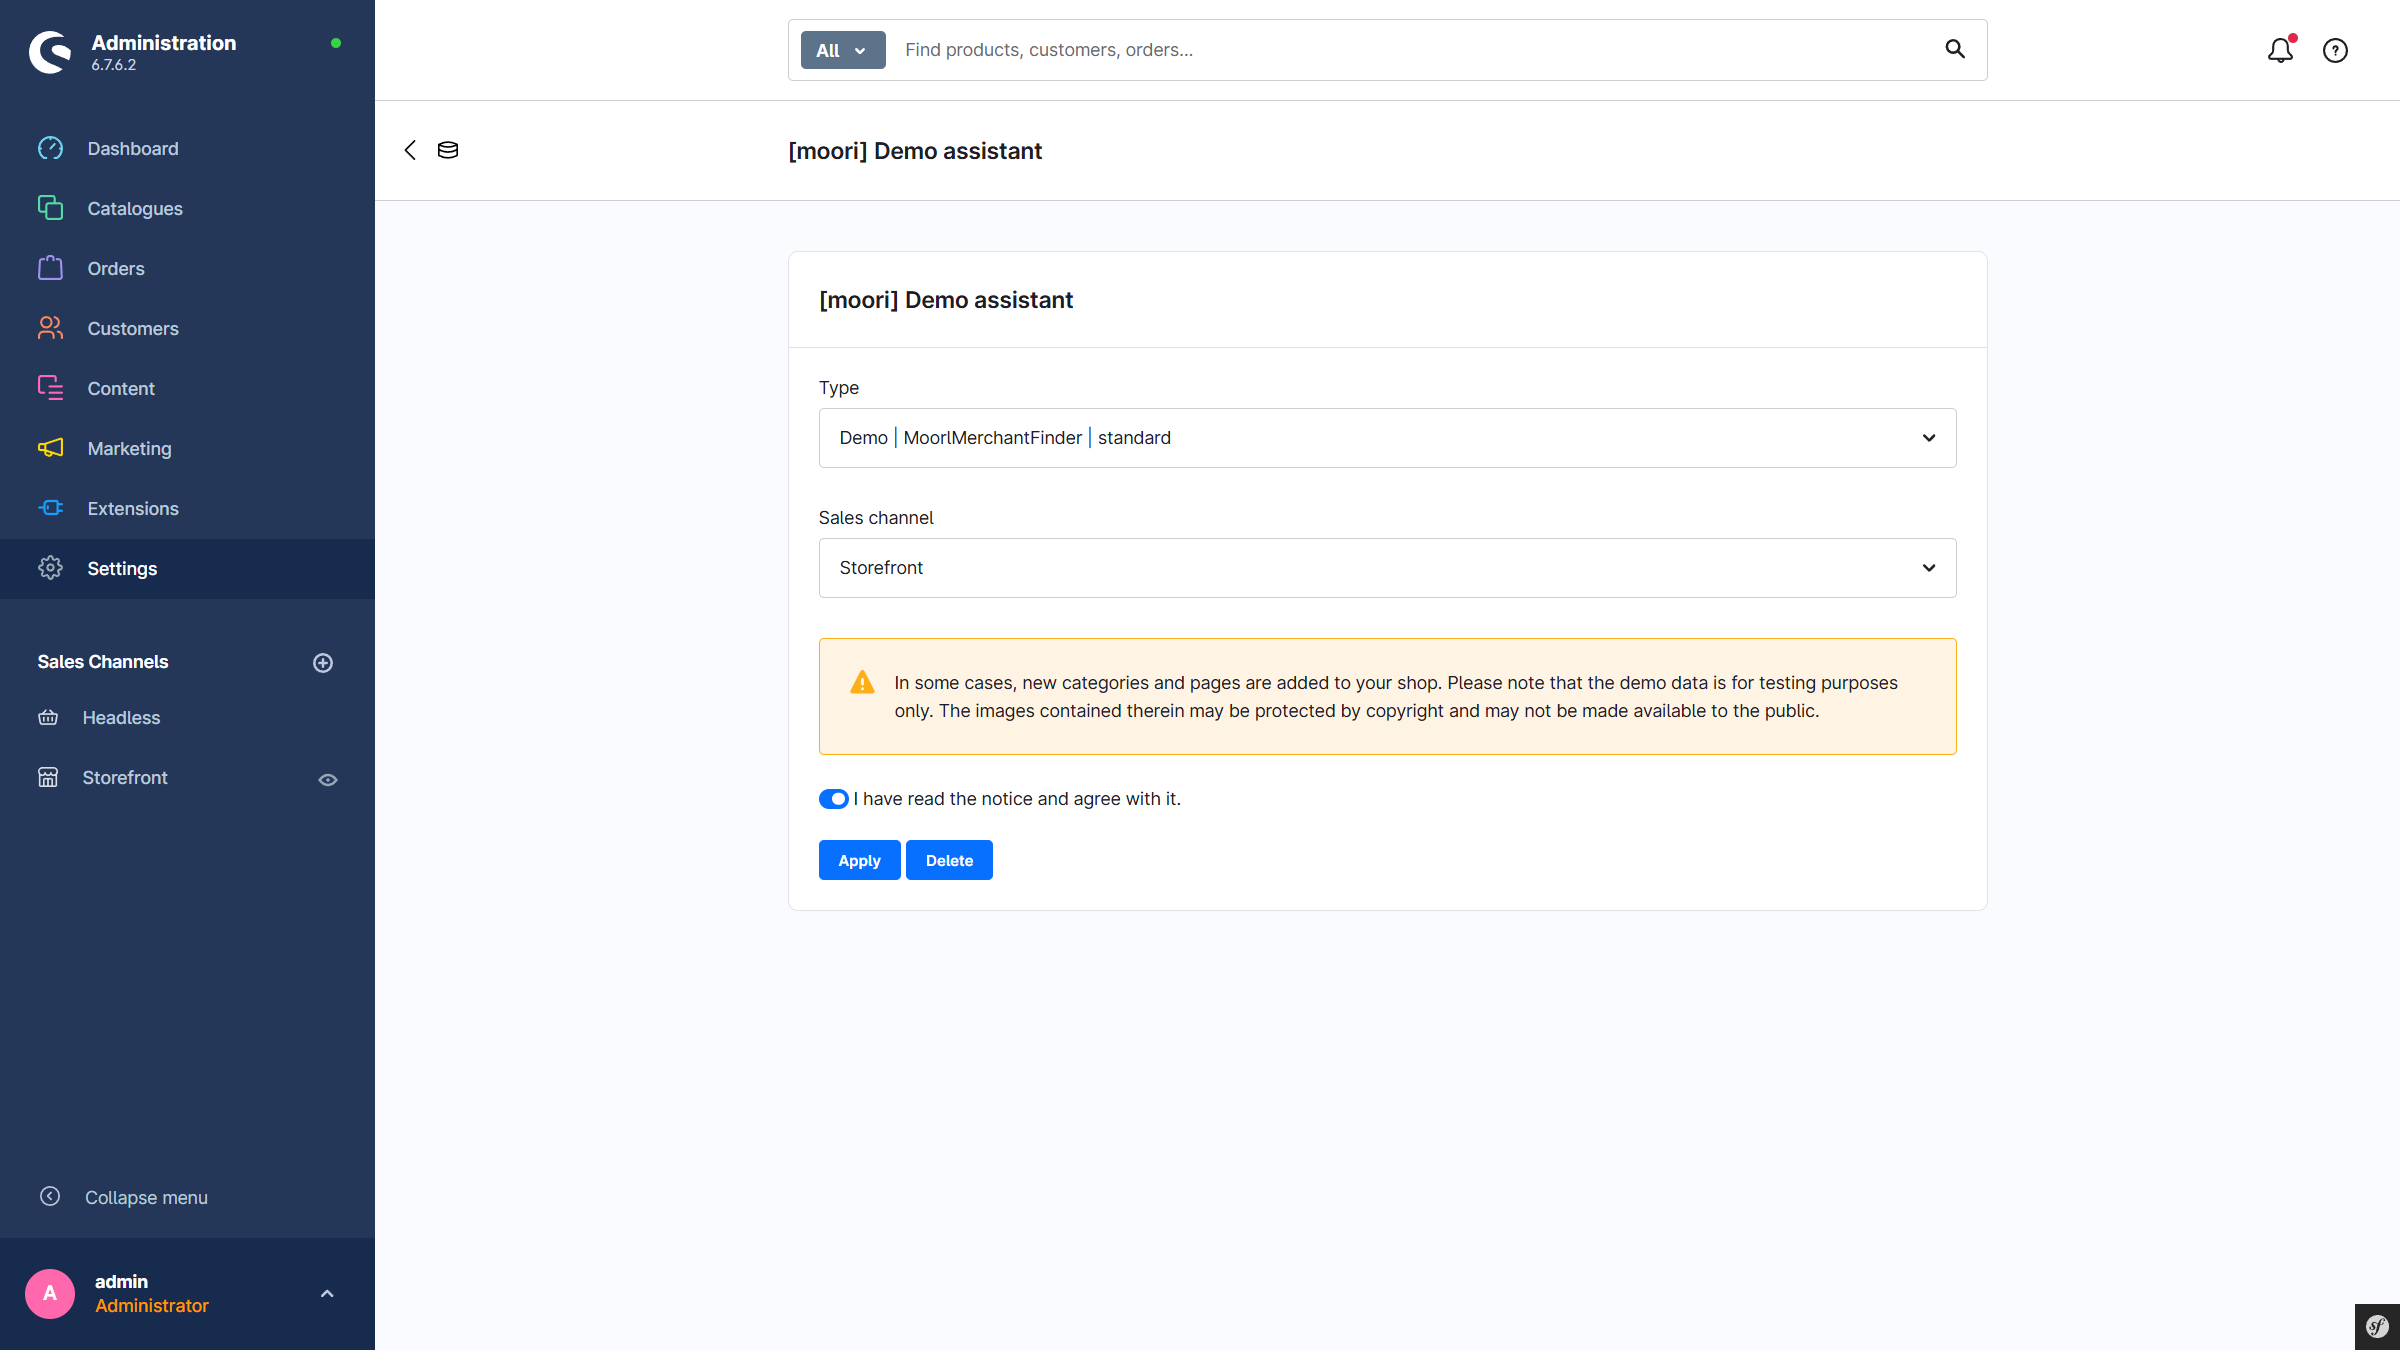Viewport: 2400px width, 1350px height.
Task: Click the database stack icon in header
Action: point(448,150)
